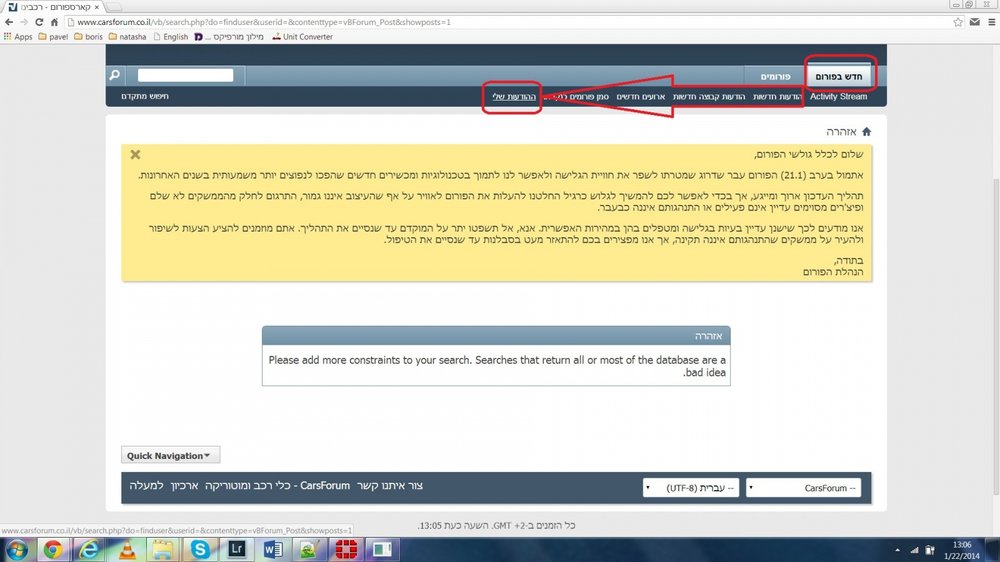The image size is (1000, 562).
Task: Open Skype from the taskbar
Action: tap(200, 549)
